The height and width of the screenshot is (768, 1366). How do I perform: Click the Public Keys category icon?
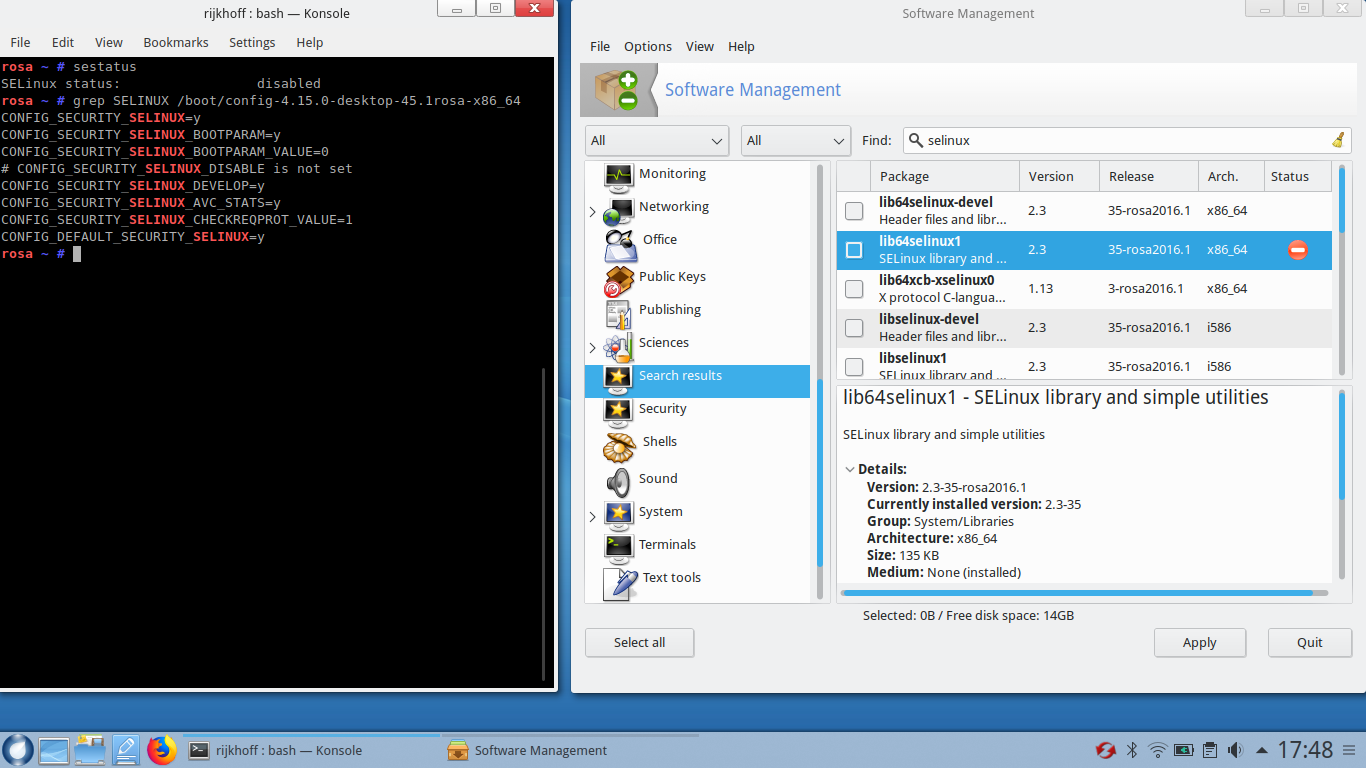[619, 279]
